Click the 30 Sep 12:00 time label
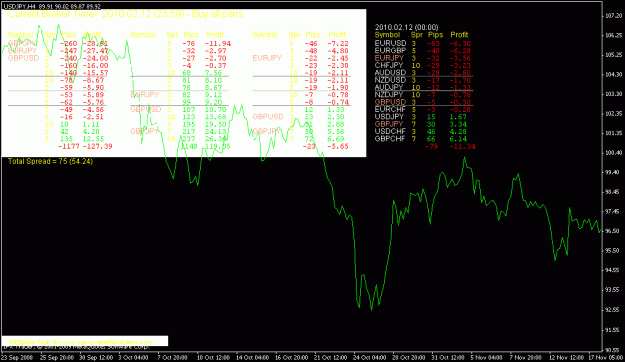625x362 pixels. pos(95,358)
